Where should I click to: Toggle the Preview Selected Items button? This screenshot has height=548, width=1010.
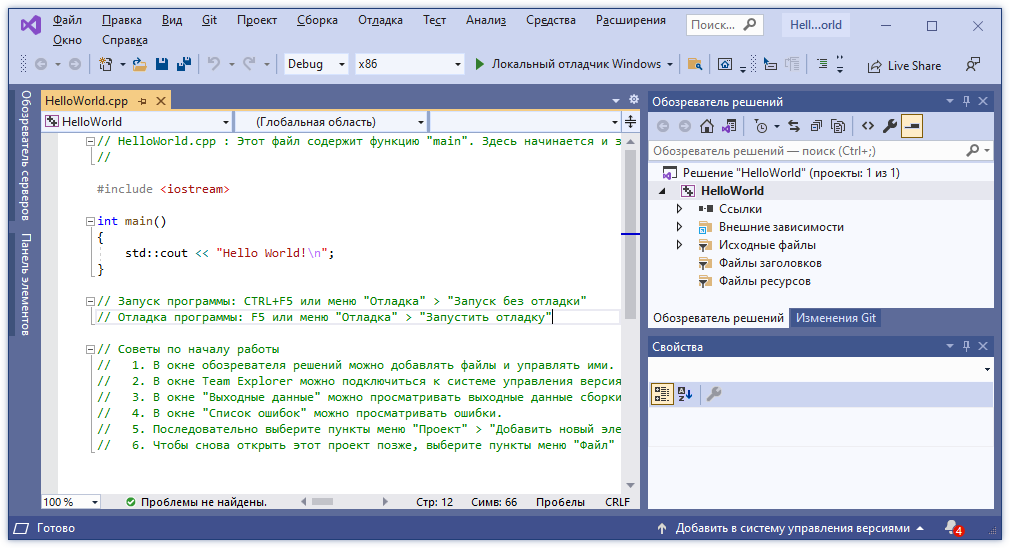[x=911, y=126]
